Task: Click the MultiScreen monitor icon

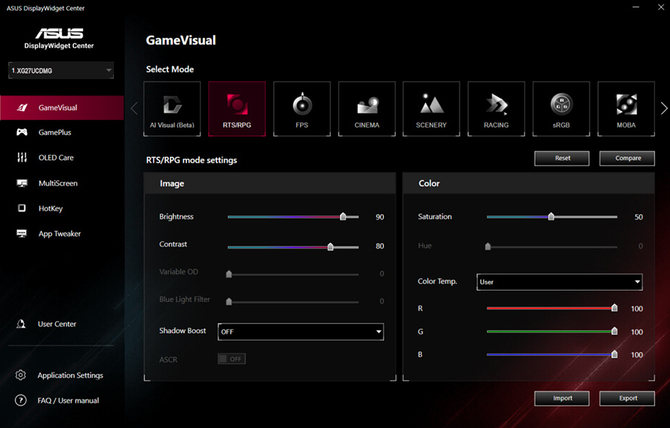Action: (22, 183)
